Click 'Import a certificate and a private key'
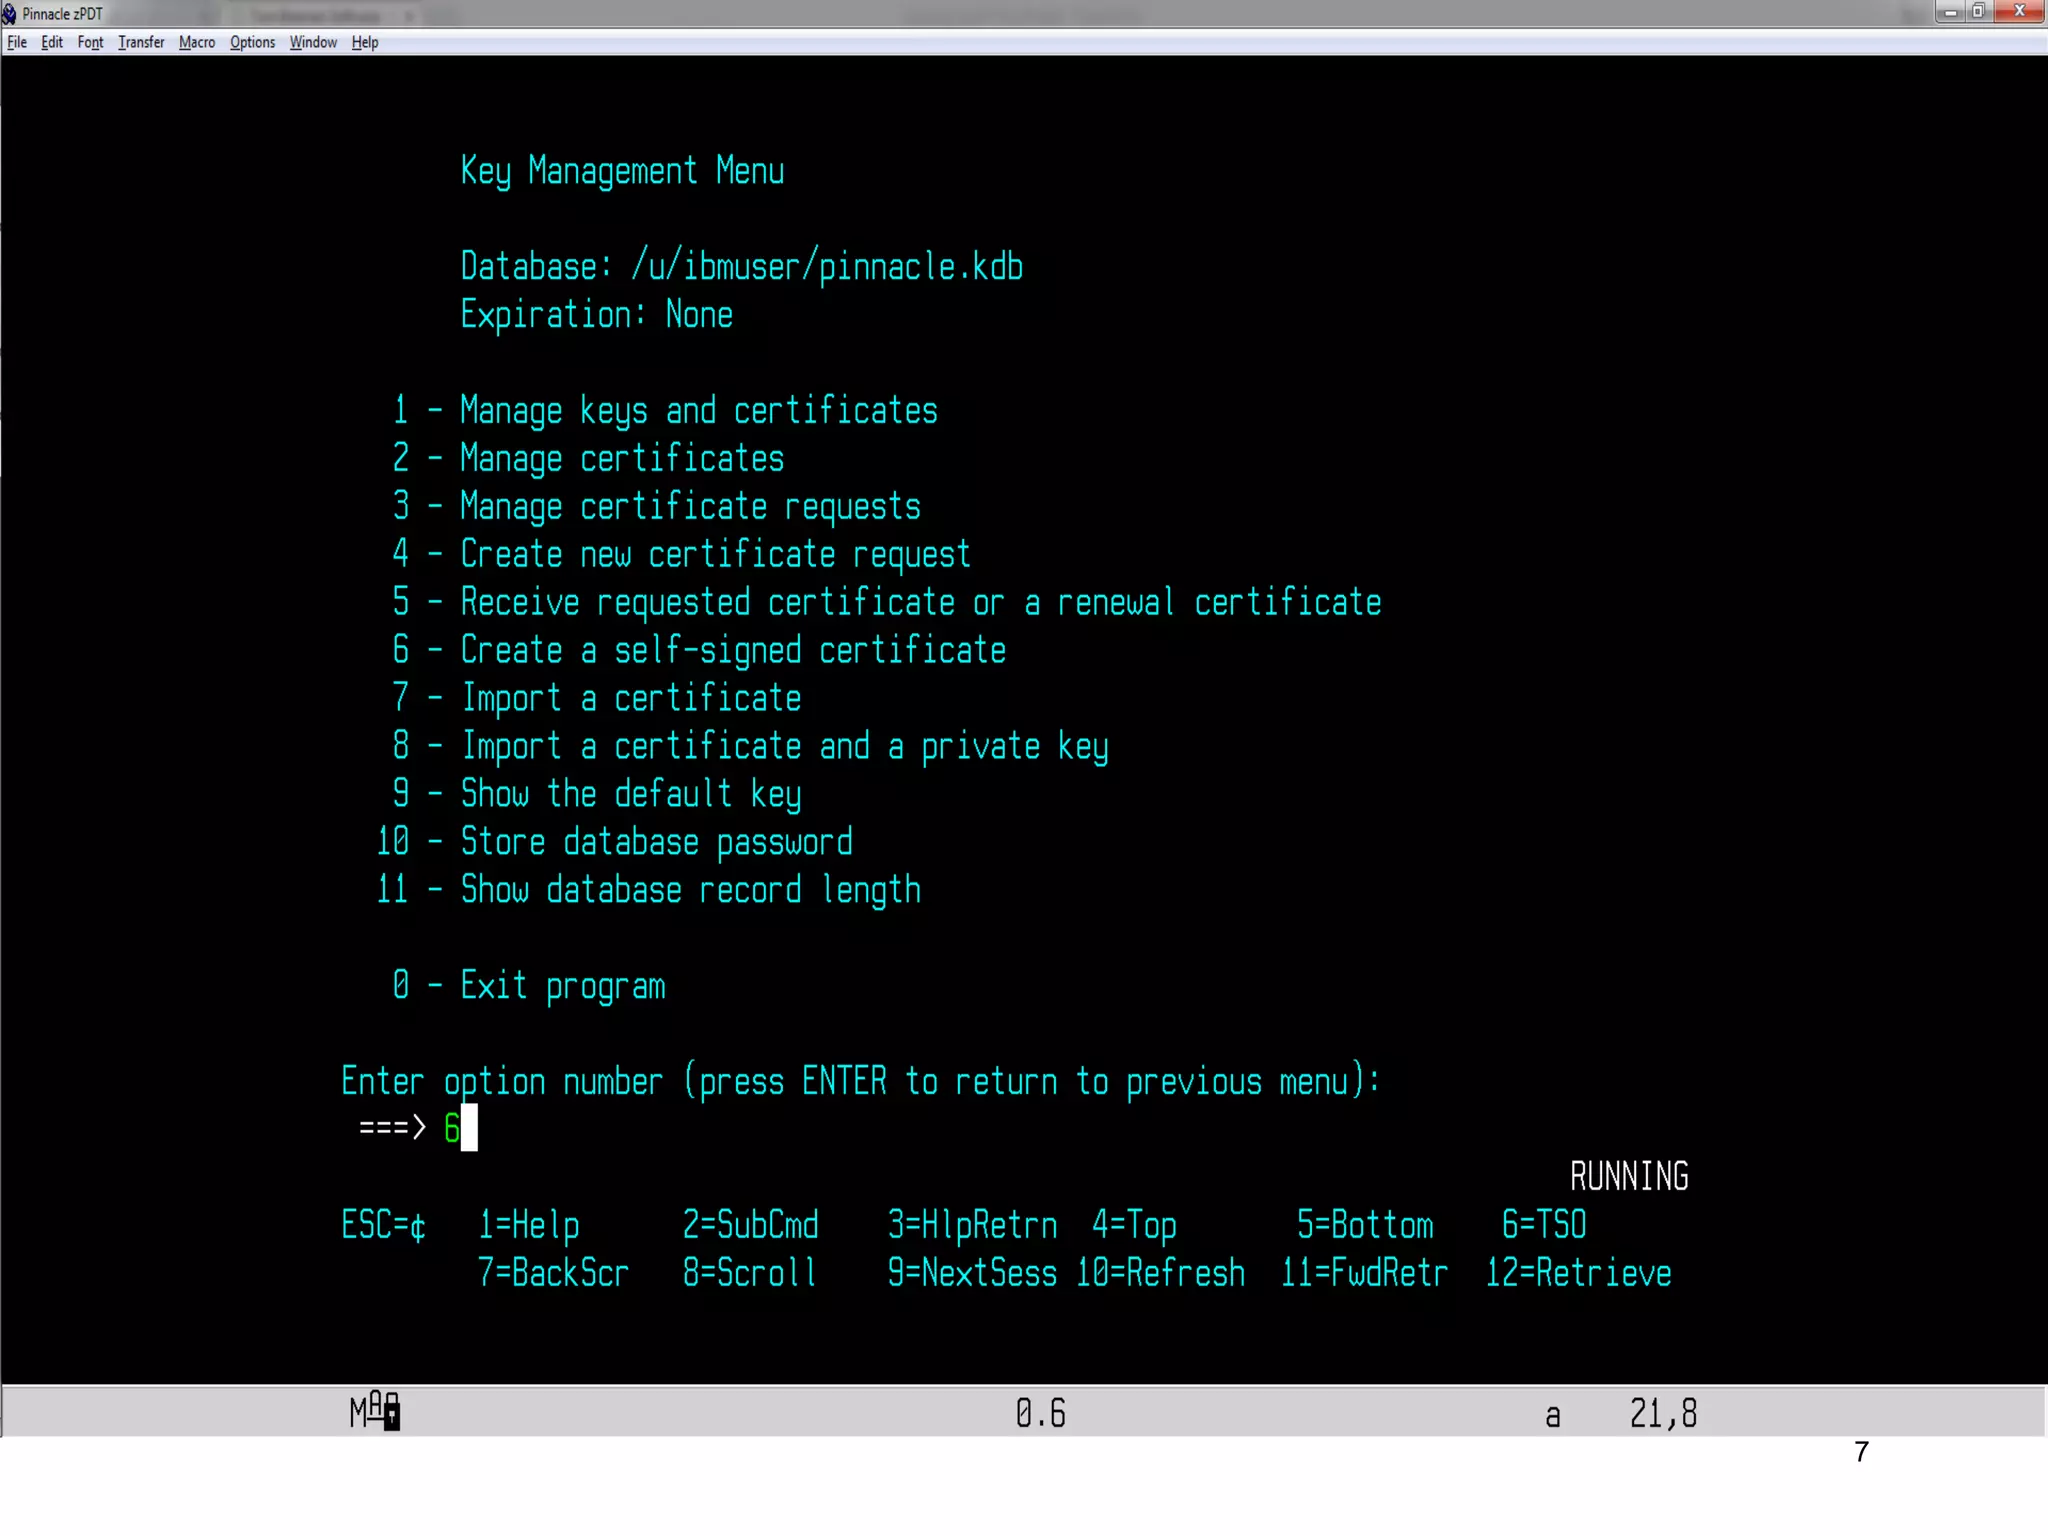Screen dimensions: 2048x1536 [x=750, y=747]
